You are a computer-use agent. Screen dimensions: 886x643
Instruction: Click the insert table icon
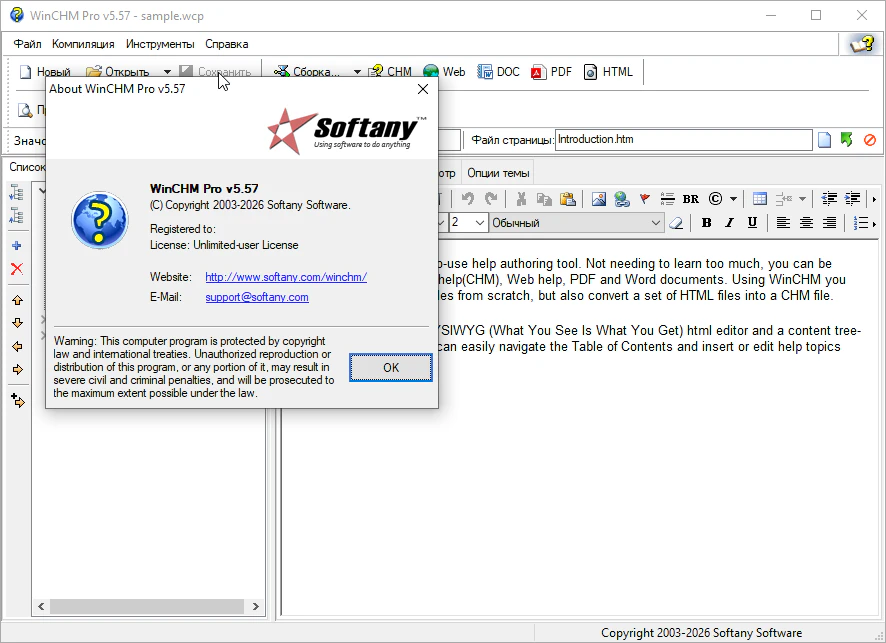point(759,199)
